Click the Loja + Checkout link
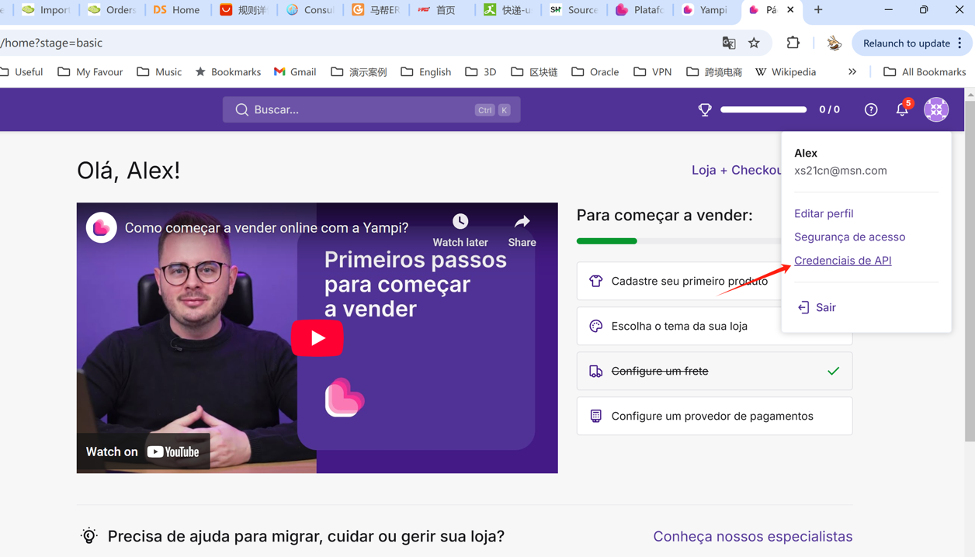Image resolution: width=977 pixels, height=558 pixels. [737, 170]
